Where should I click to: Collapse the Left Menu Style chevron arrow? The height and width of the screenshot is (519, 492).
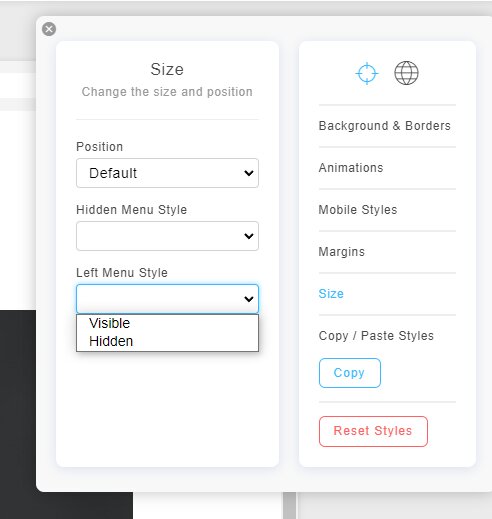[249, 299]
